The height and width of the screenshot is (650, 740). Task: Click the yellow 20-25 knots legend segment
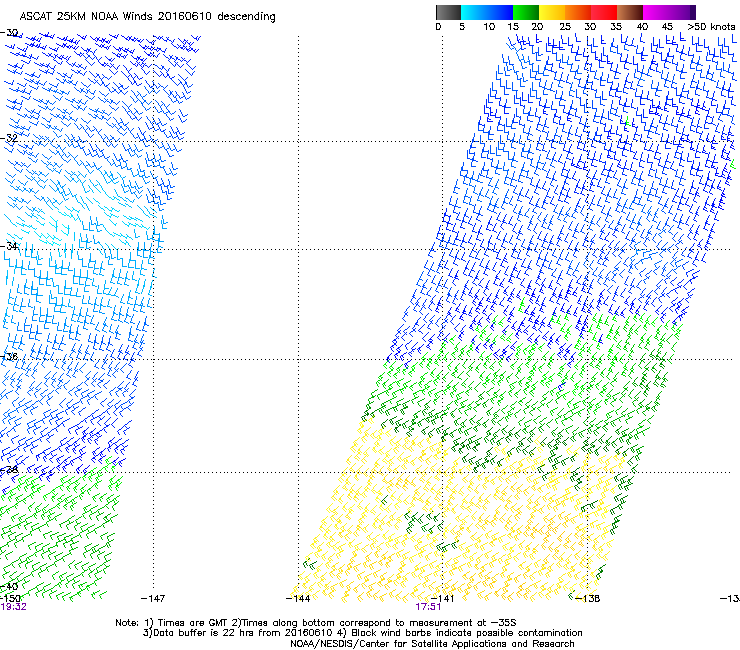pyautogui.click(x=552, y=12)
